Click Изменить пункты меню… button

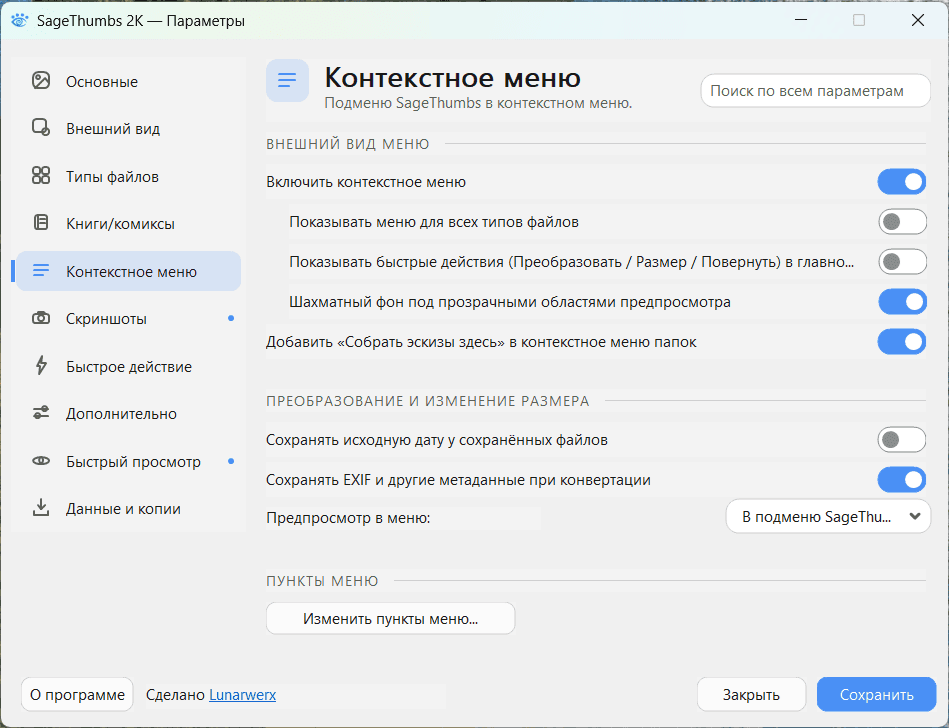point(390,618)
